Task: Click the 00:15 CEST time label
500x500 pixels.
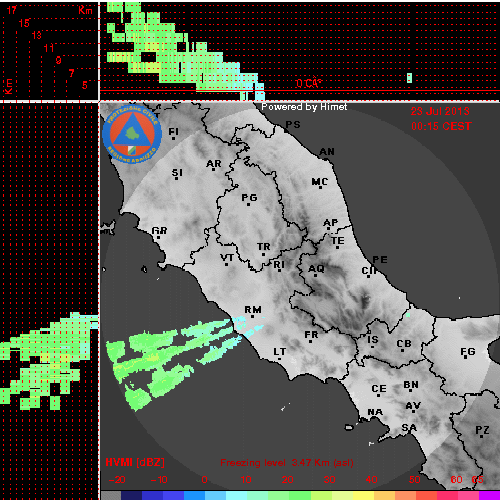Action: [441, 126]
